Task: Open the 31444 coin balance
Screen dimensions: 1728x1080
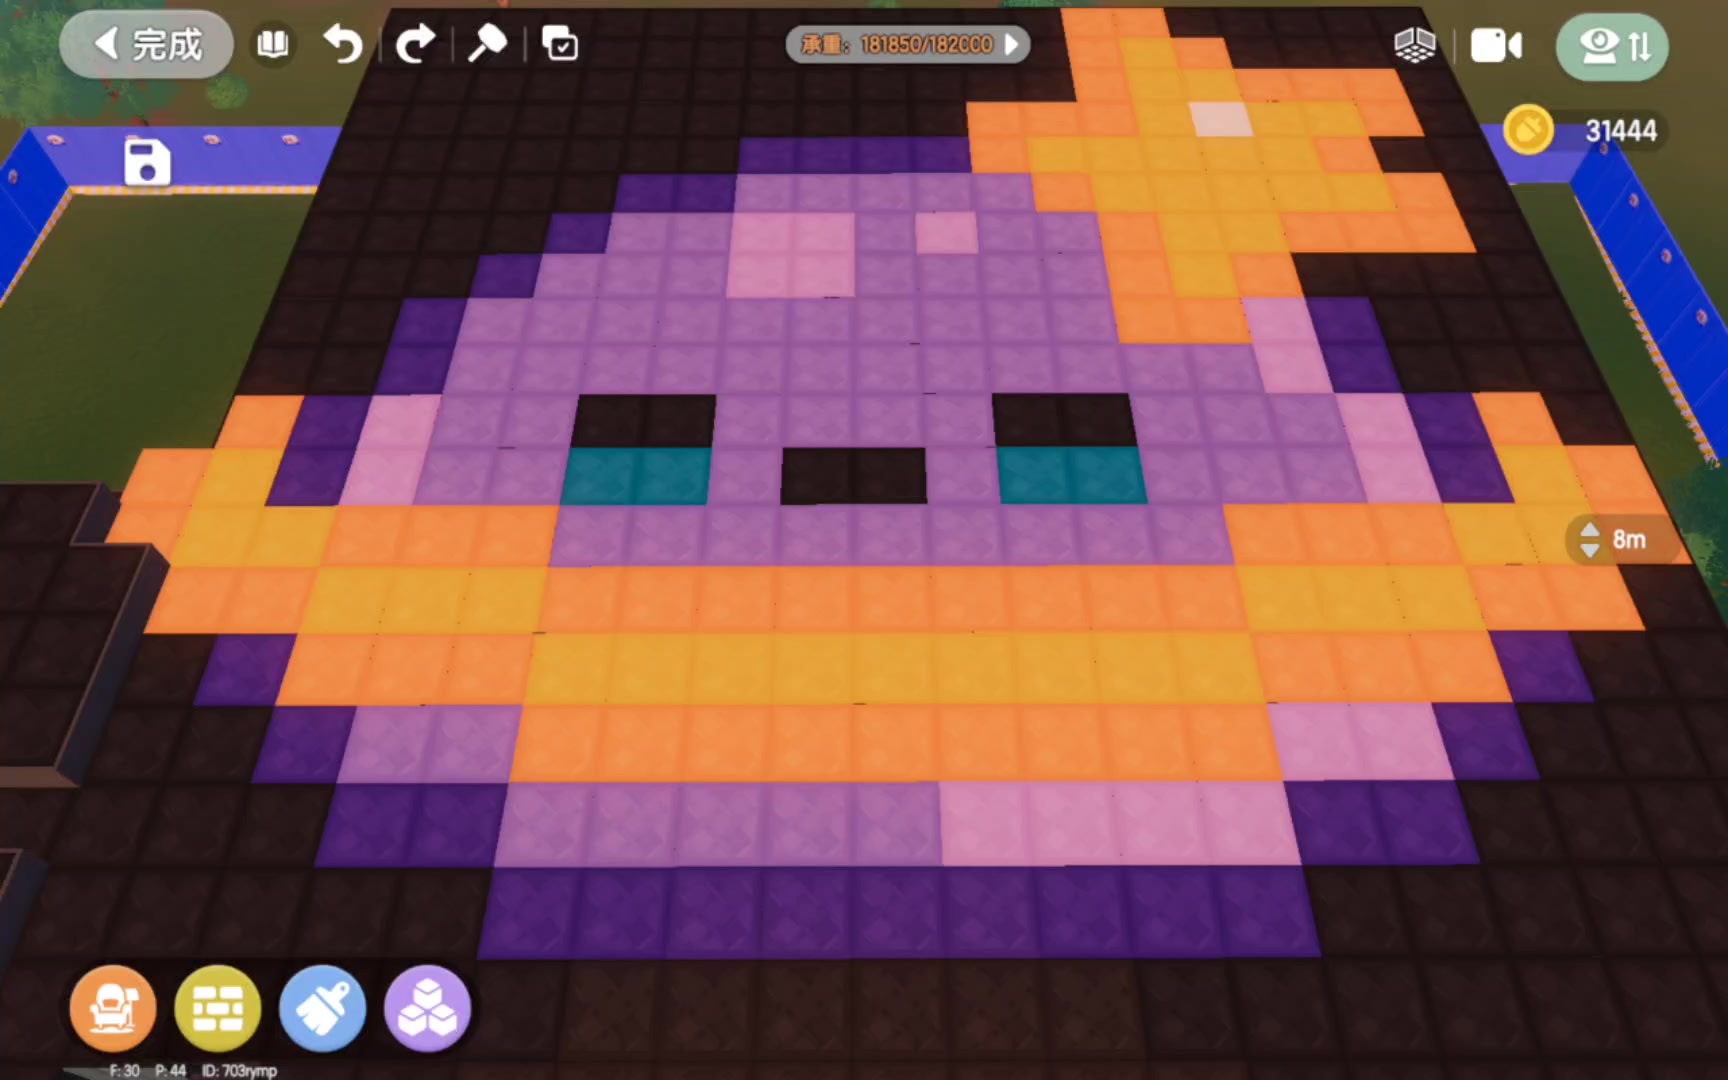Action: click(1620, 131)
